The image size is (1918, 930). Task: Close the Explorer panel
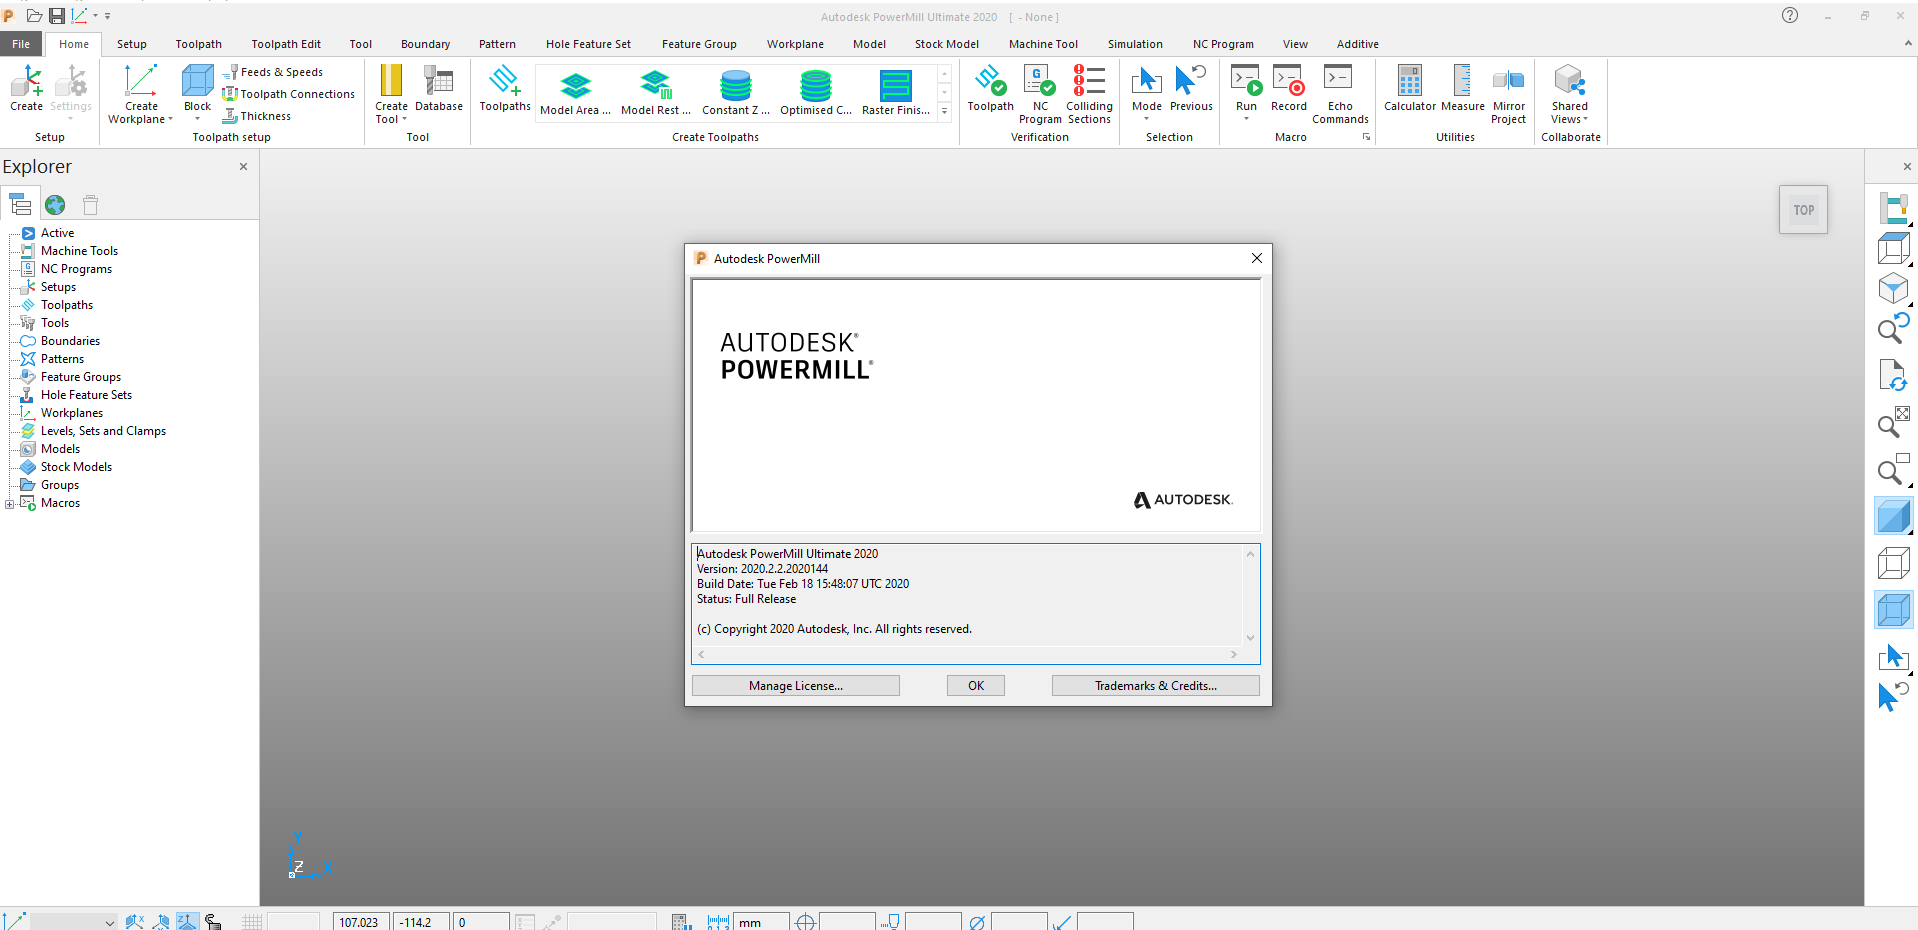tap(243, 167)
